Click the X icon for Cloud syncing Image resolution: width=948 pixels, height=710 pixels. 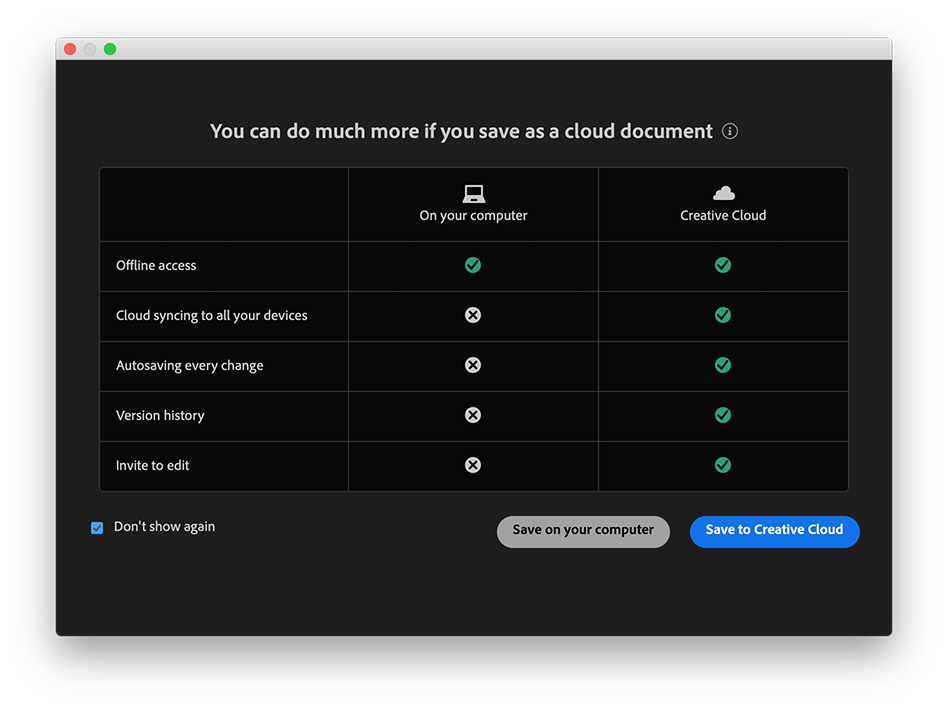point(472,315)
